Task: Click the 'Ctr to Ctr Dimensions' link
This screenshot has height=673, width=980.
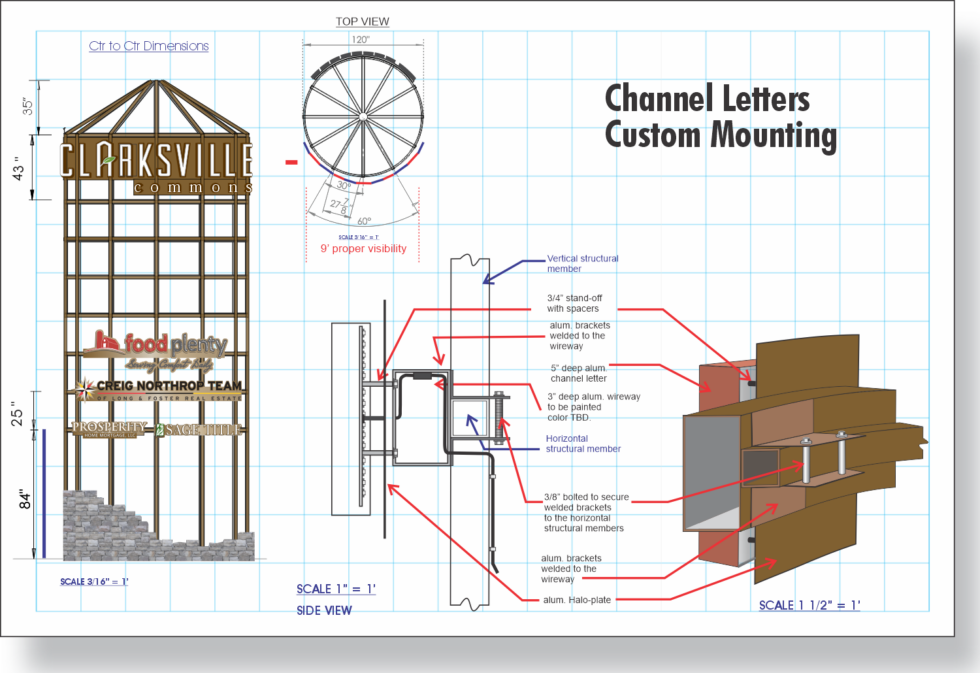Action: tap(149, 46)
